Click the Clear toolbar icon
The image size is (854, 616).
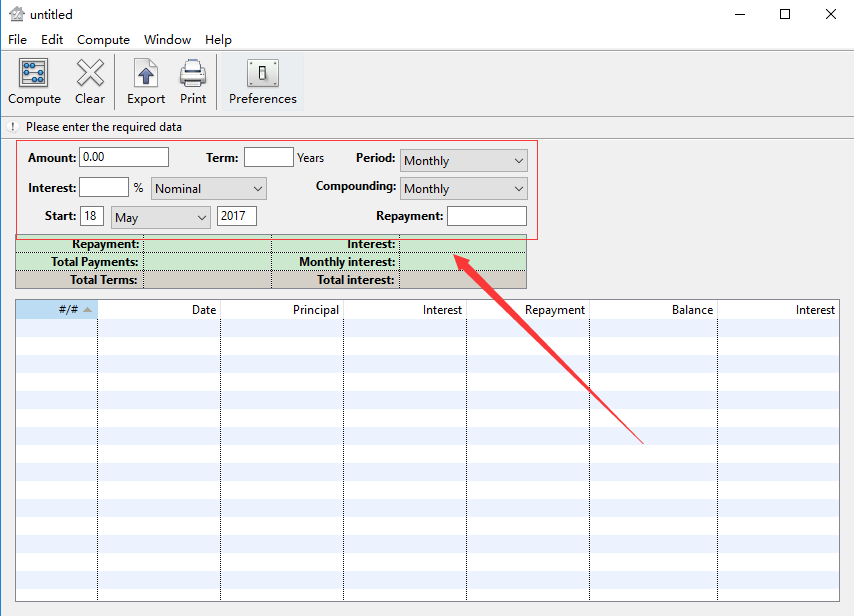point(89,80)
